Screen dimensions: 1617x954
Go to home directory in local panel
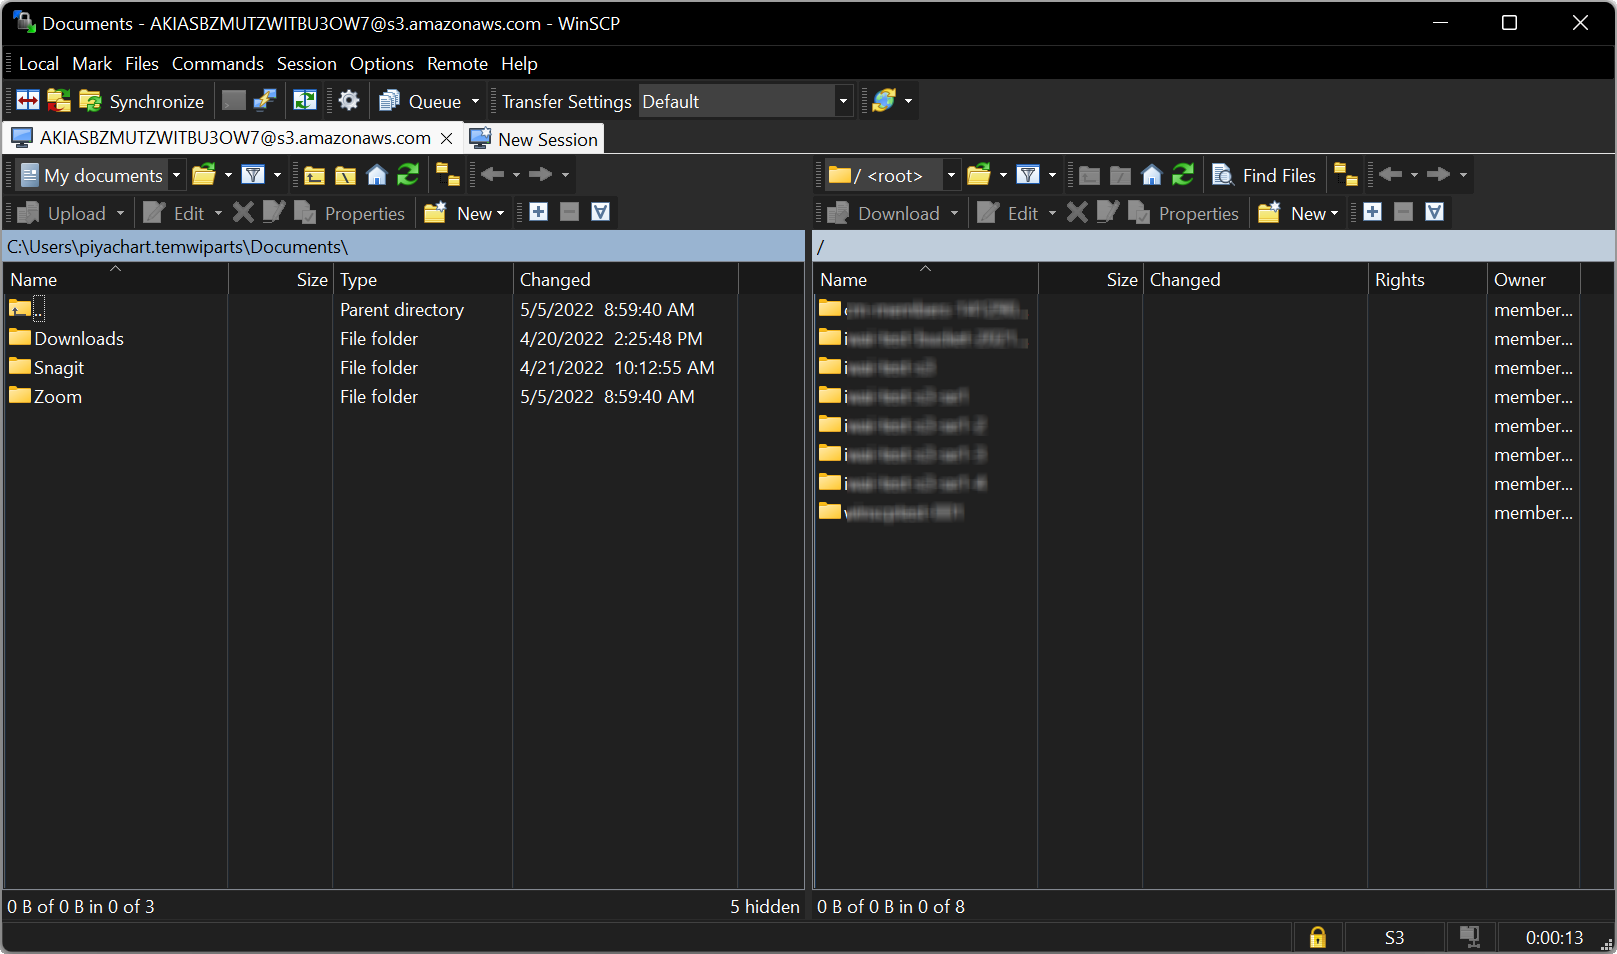pyautogui.click(x=376, y=175)
